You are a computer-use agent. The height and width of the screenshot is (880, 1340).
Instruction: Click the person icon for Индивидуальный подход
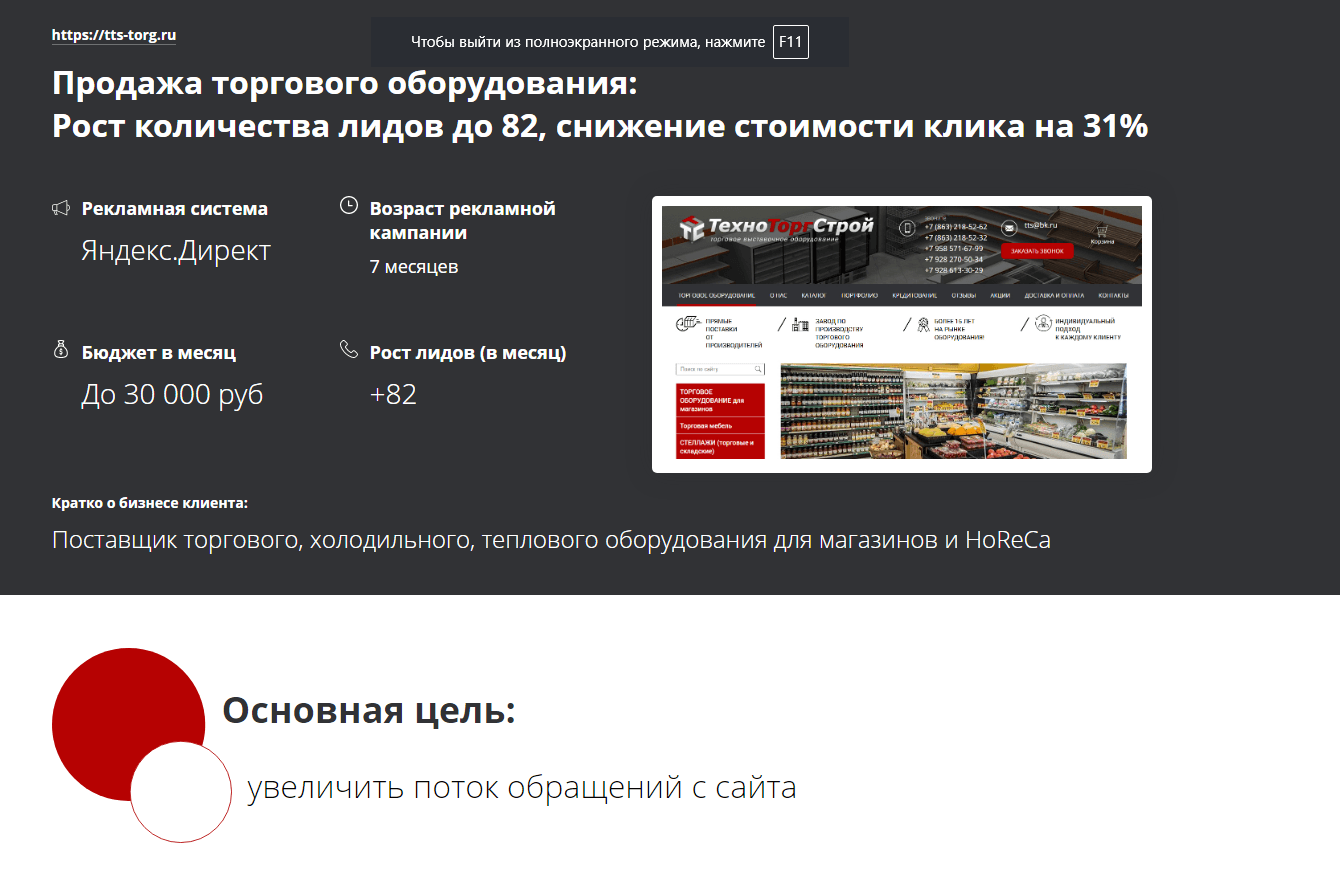click(x=1043, y=322)
